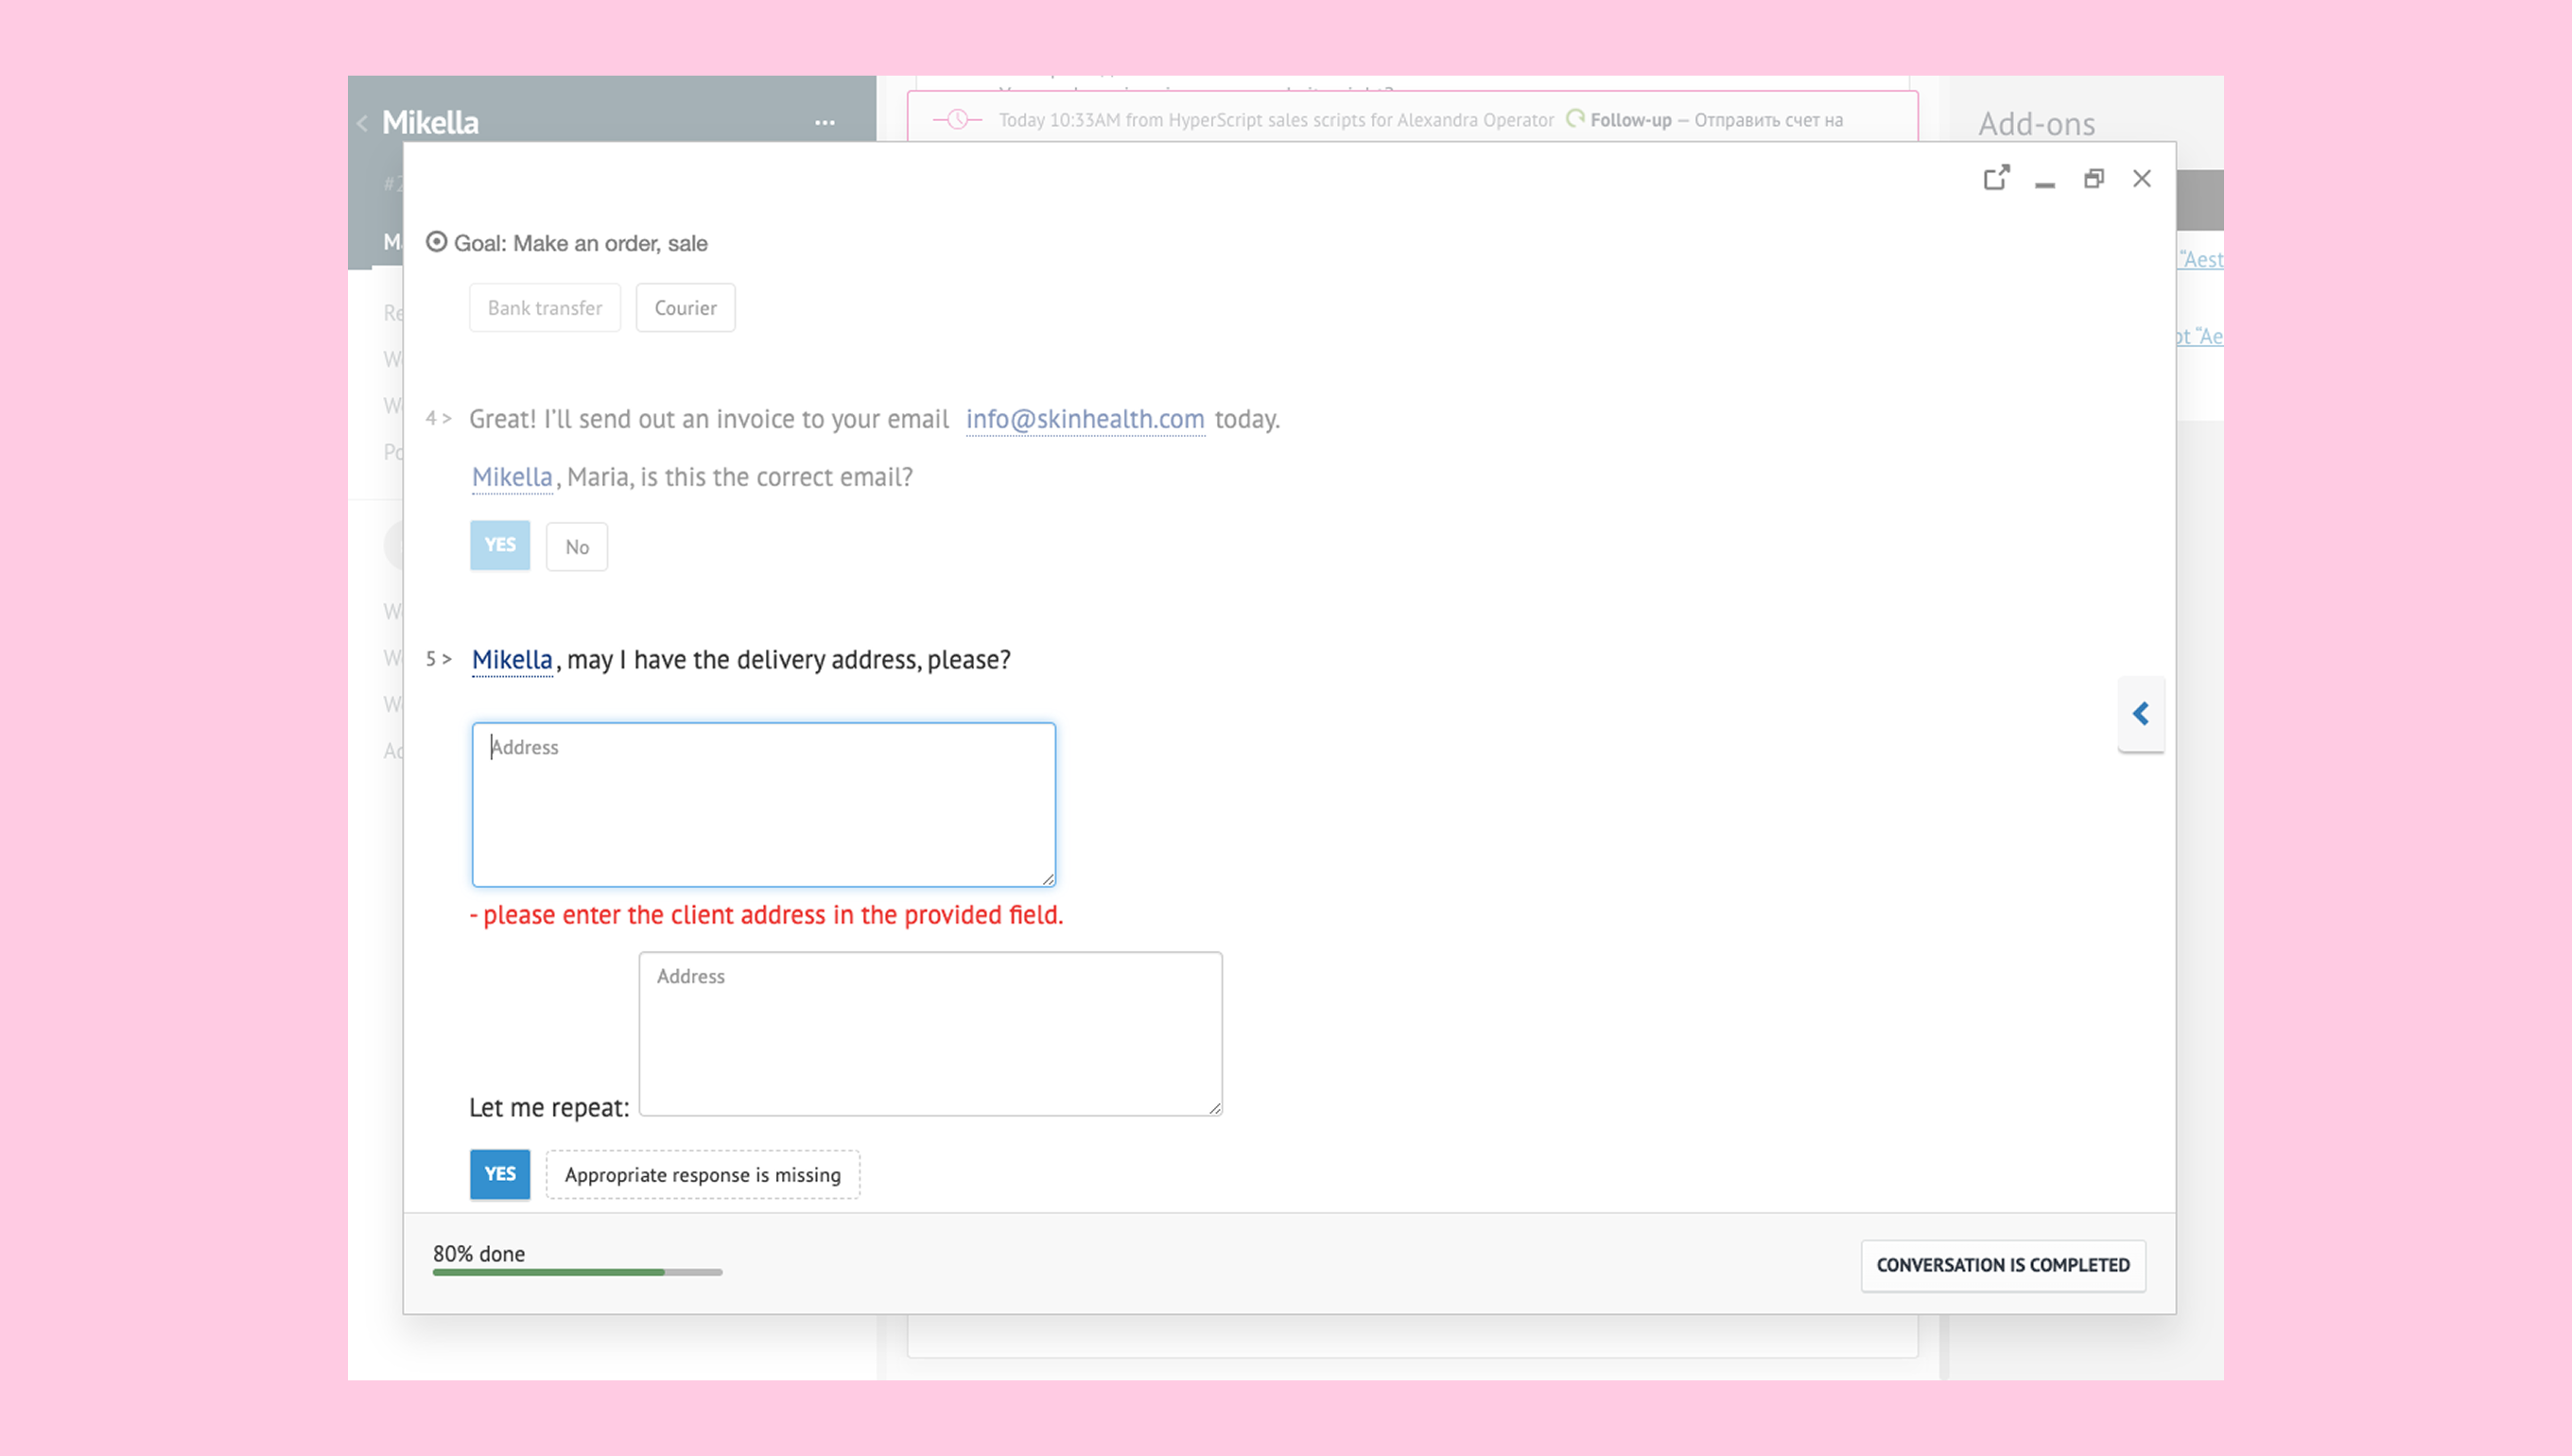This screenshot has height=1456, width=2572.
Task: Click Appropriate response is missing
Action: coord(702,1175)
